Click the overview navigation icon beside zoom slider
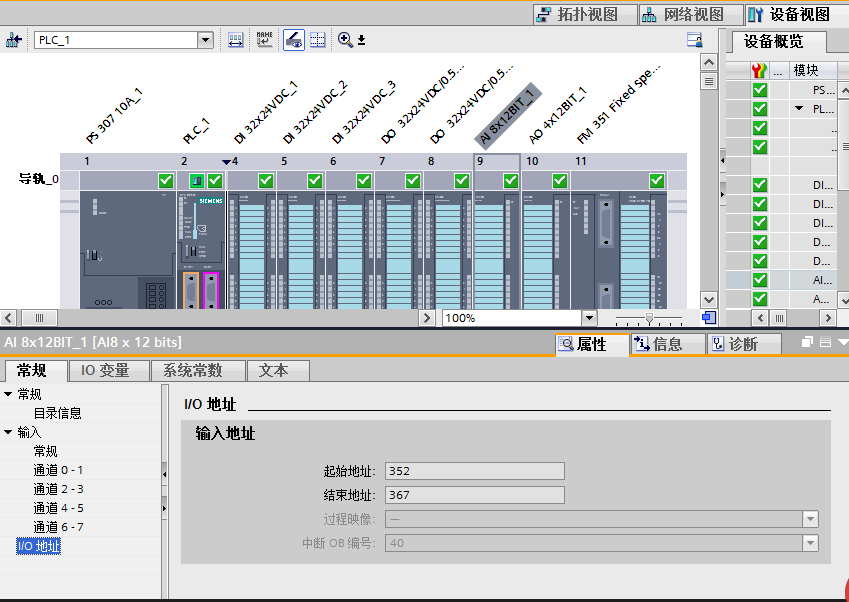The height and width of the screenshot is (602, 849). click(x=709, y=318)
